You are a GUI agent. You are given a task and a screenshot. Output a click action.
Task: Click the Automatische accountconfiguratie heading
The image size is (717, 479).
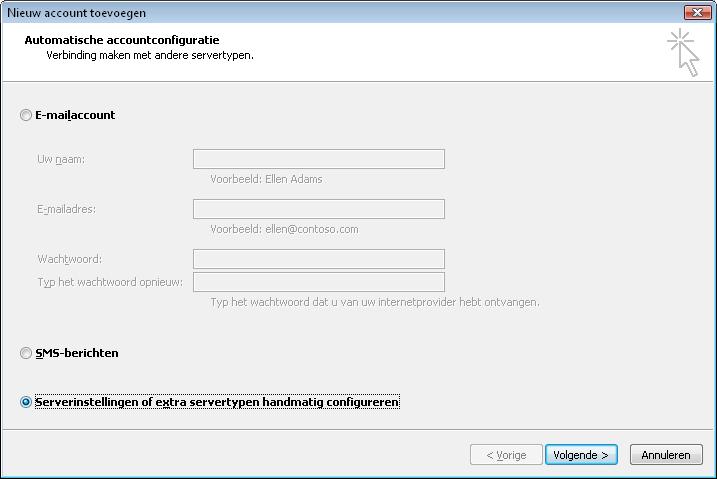click(122, 40)
